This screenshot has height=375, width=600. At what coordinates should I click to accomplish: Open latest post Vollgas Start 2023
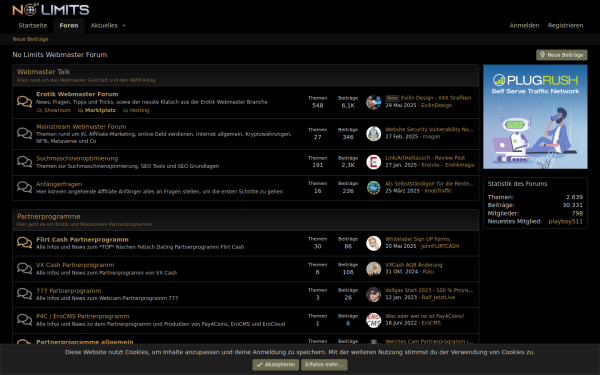click(x=429, y=290)
